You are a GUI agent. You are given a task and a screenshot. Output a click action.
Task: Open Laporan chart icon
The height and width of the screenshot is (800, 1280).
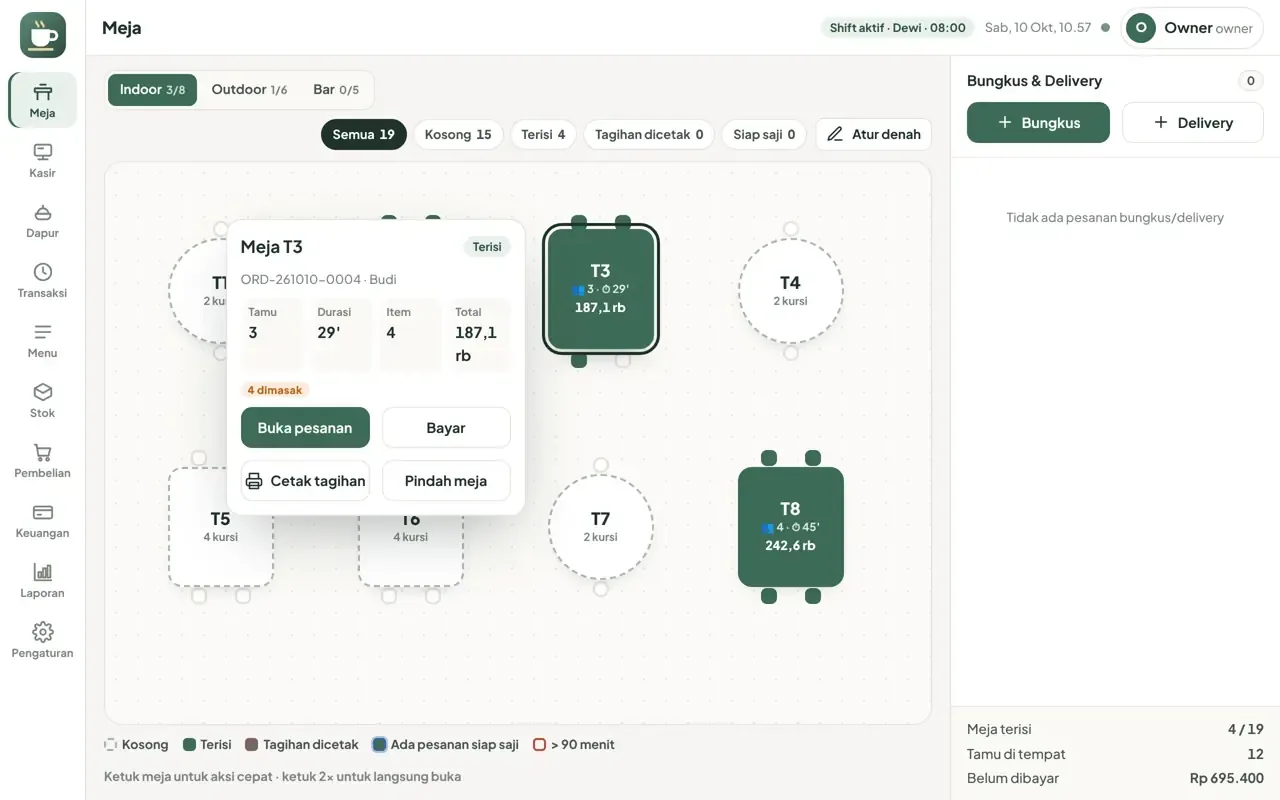point(42,572)
